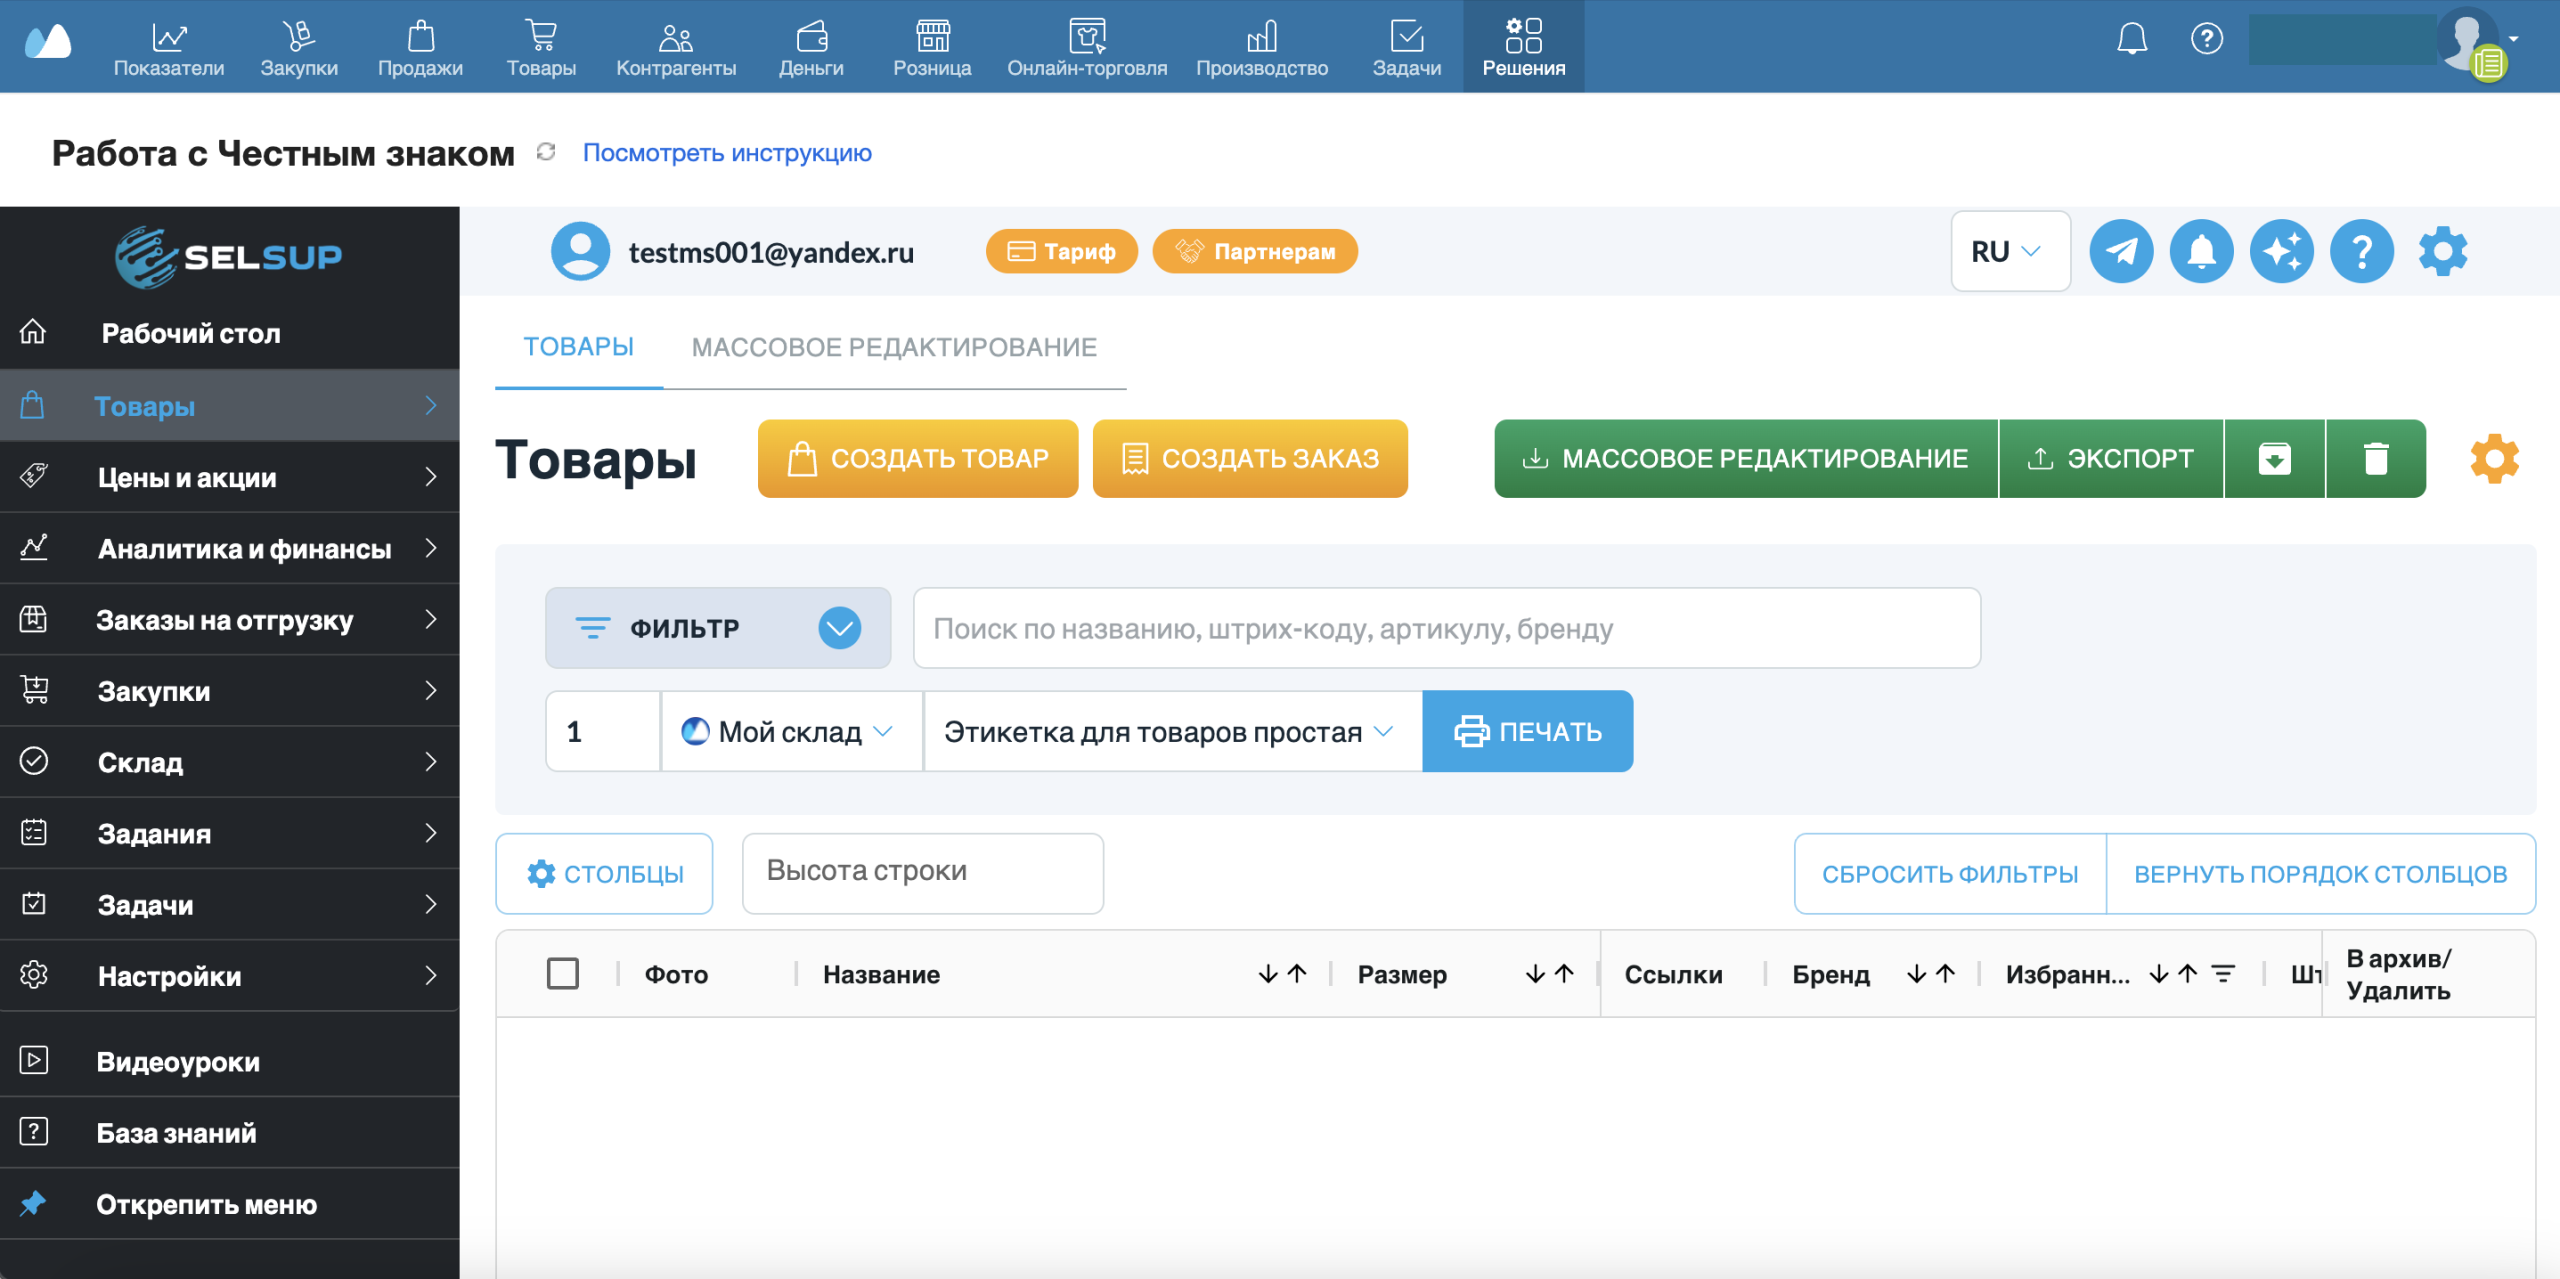Open the blue gear settings icon
Screen dimensions: 2560x1279
[x=2442, y=252]
